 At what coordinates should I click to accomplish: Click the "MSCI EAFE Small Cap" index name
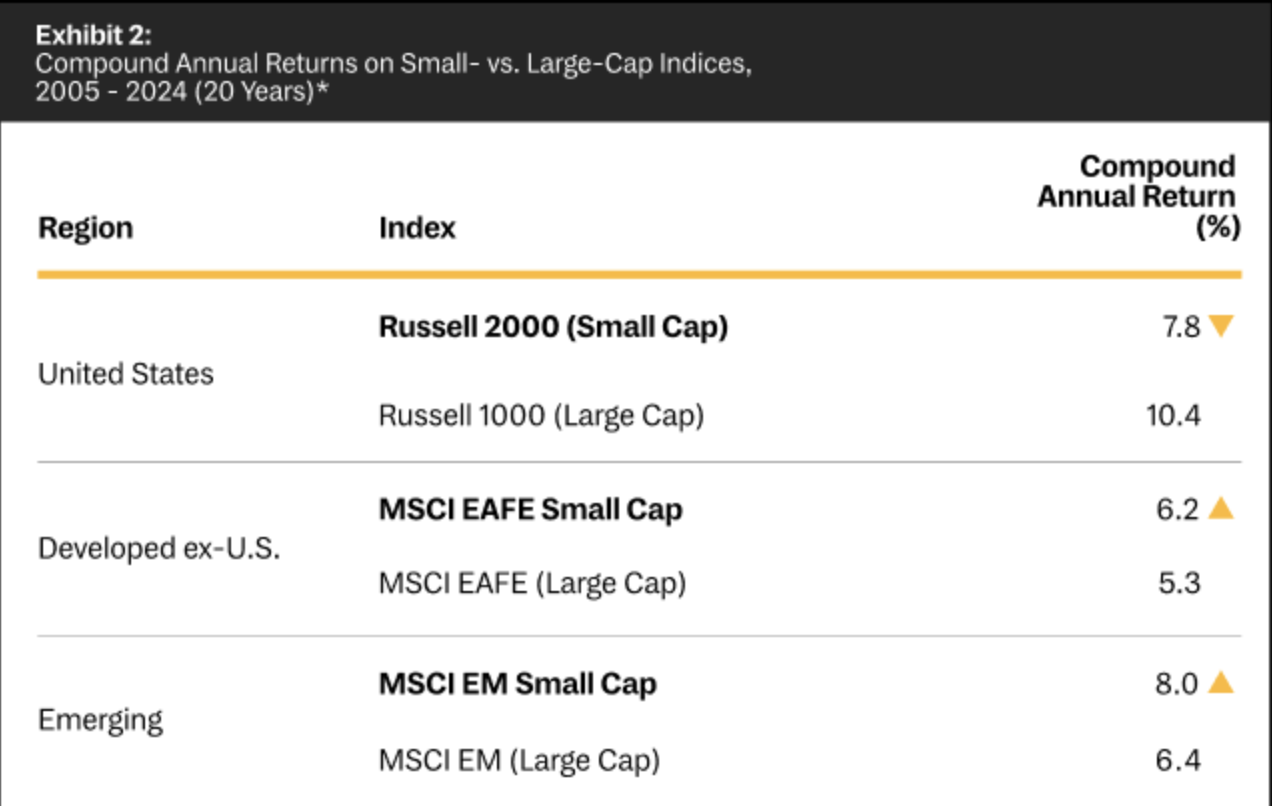click(x=530, y=509)
